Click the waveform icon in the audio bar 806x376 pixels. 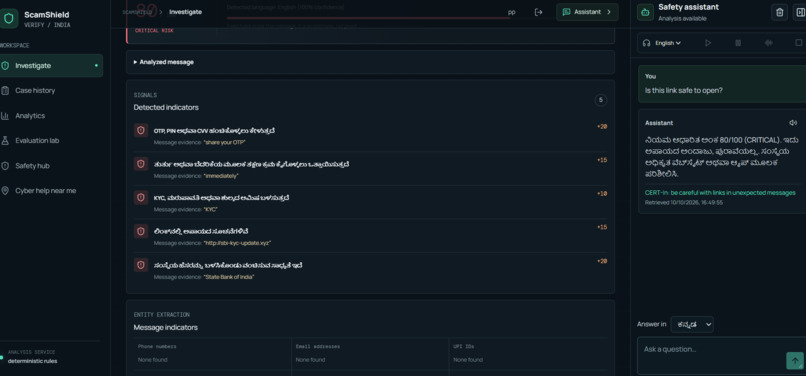click(x=768, y=43)
